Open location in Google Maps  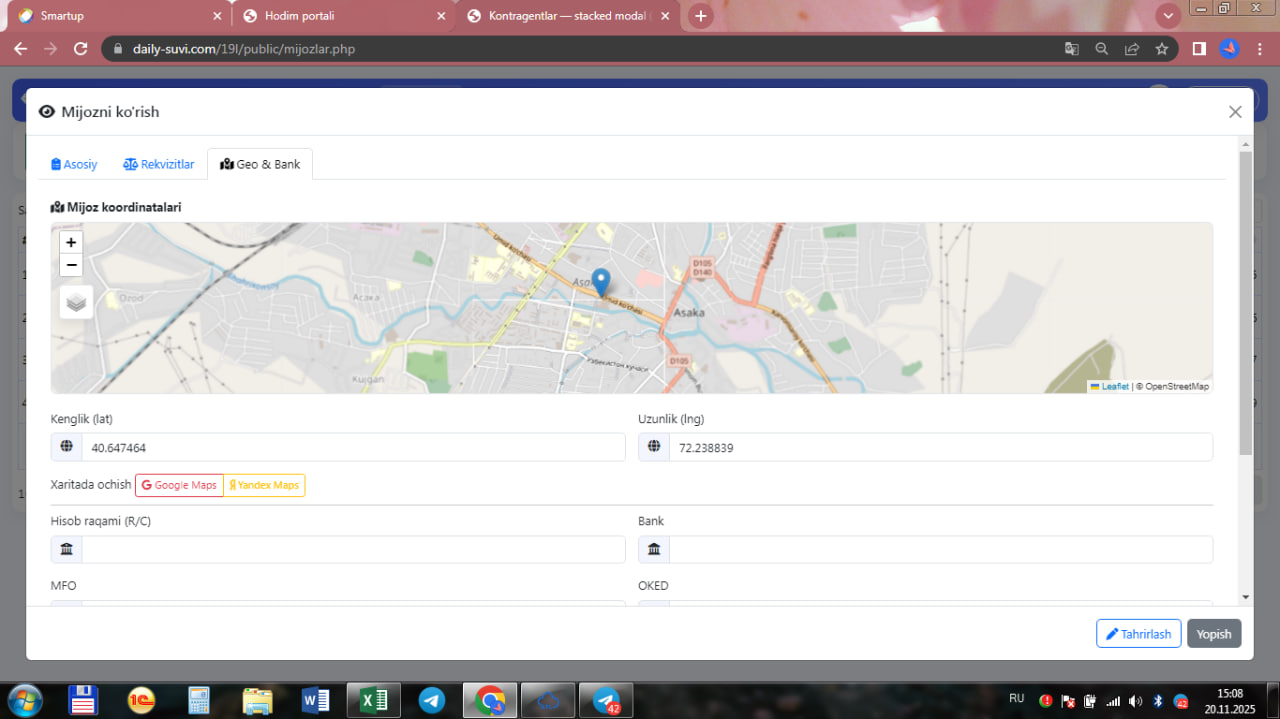click(179, 485)
